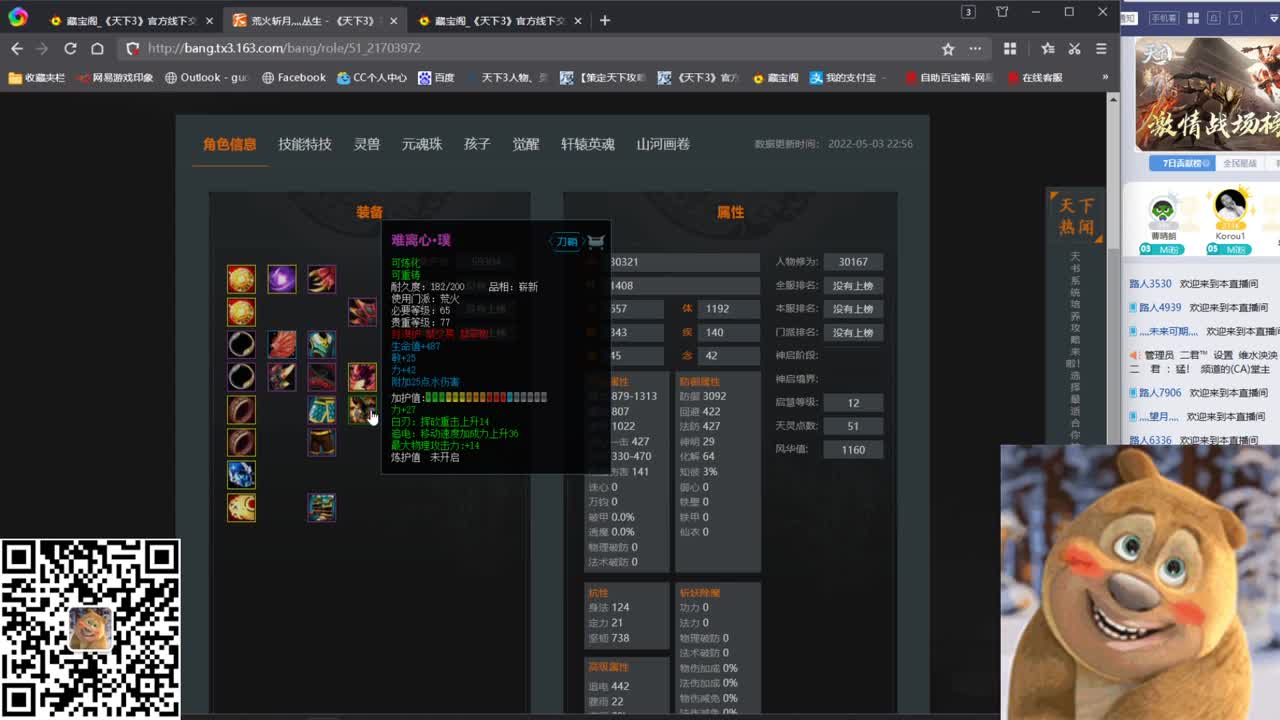1280x720 pixels.
Task: Toggle the bookmark star in the address bar
Action: pos(947,47)
